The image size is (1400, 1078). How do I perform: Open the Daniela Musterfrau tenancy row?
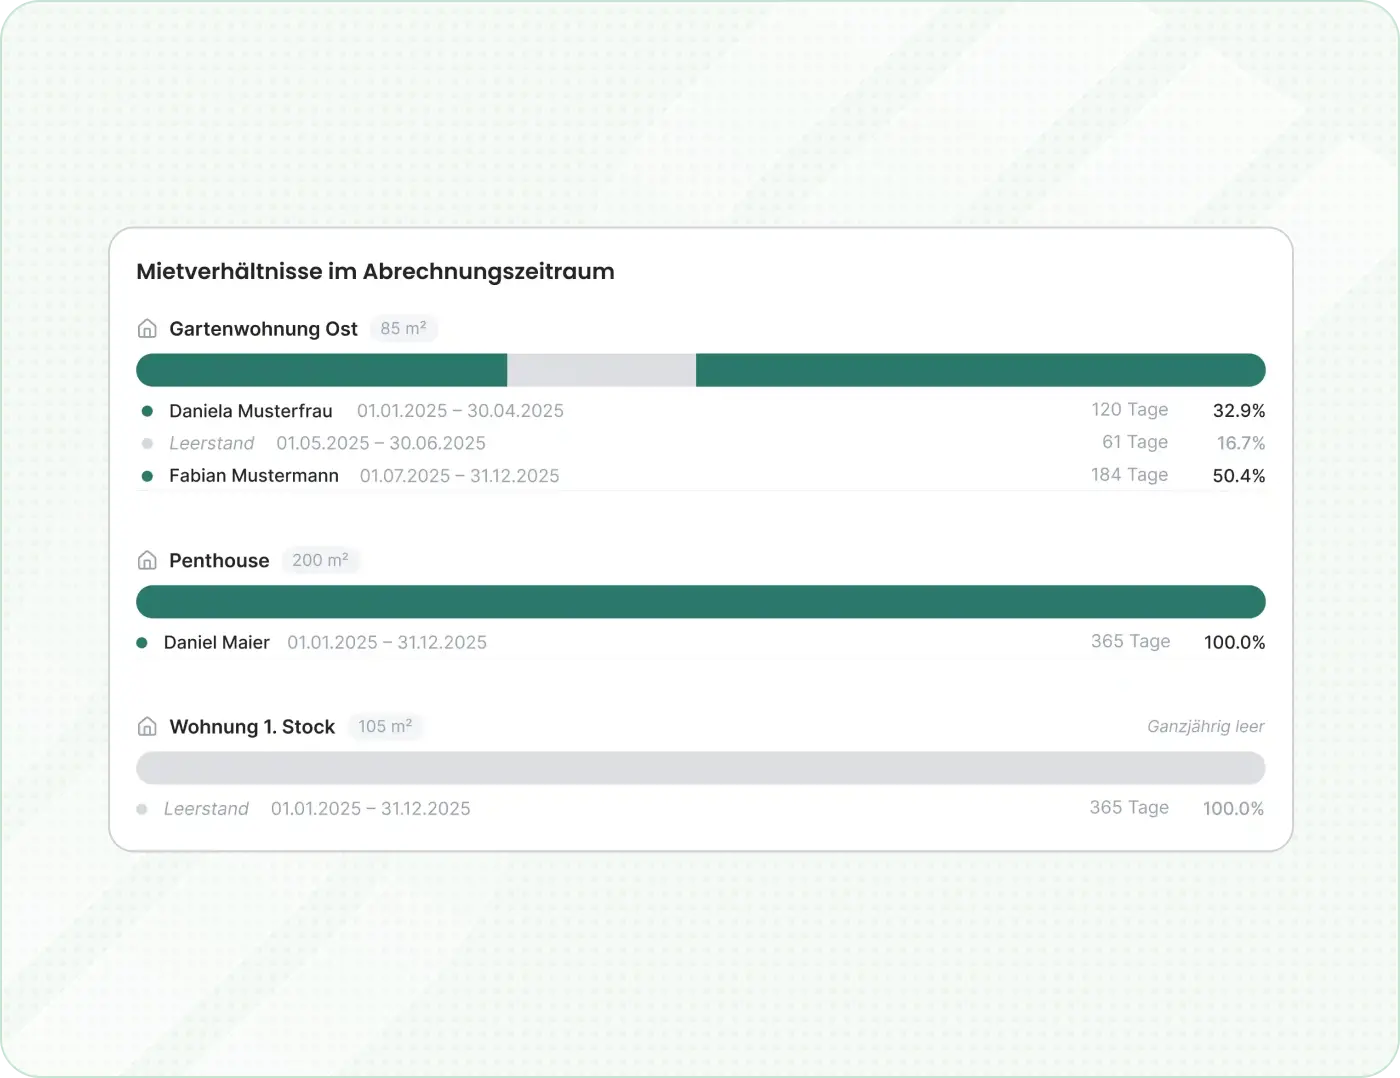pos(250,410)
